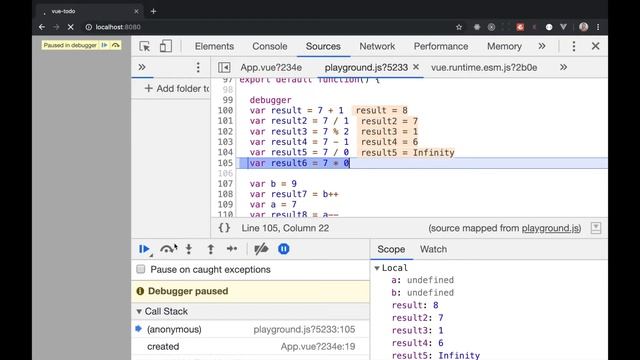Image resolution: width=640 pixels, height=360 pixels.
Task: Expand more navigator tabs chevron
Action: pyautogui.click(x=142, y=67)
